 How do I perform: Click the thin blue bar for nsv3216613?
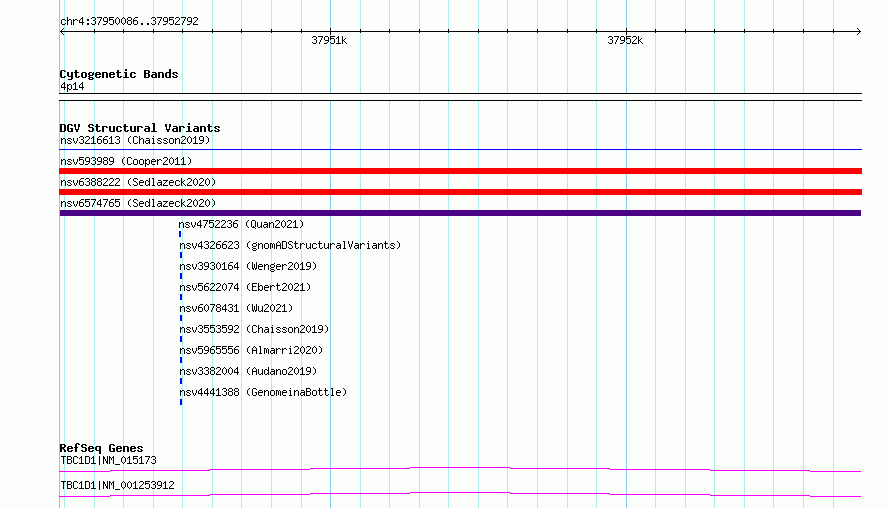coord(460,150)
